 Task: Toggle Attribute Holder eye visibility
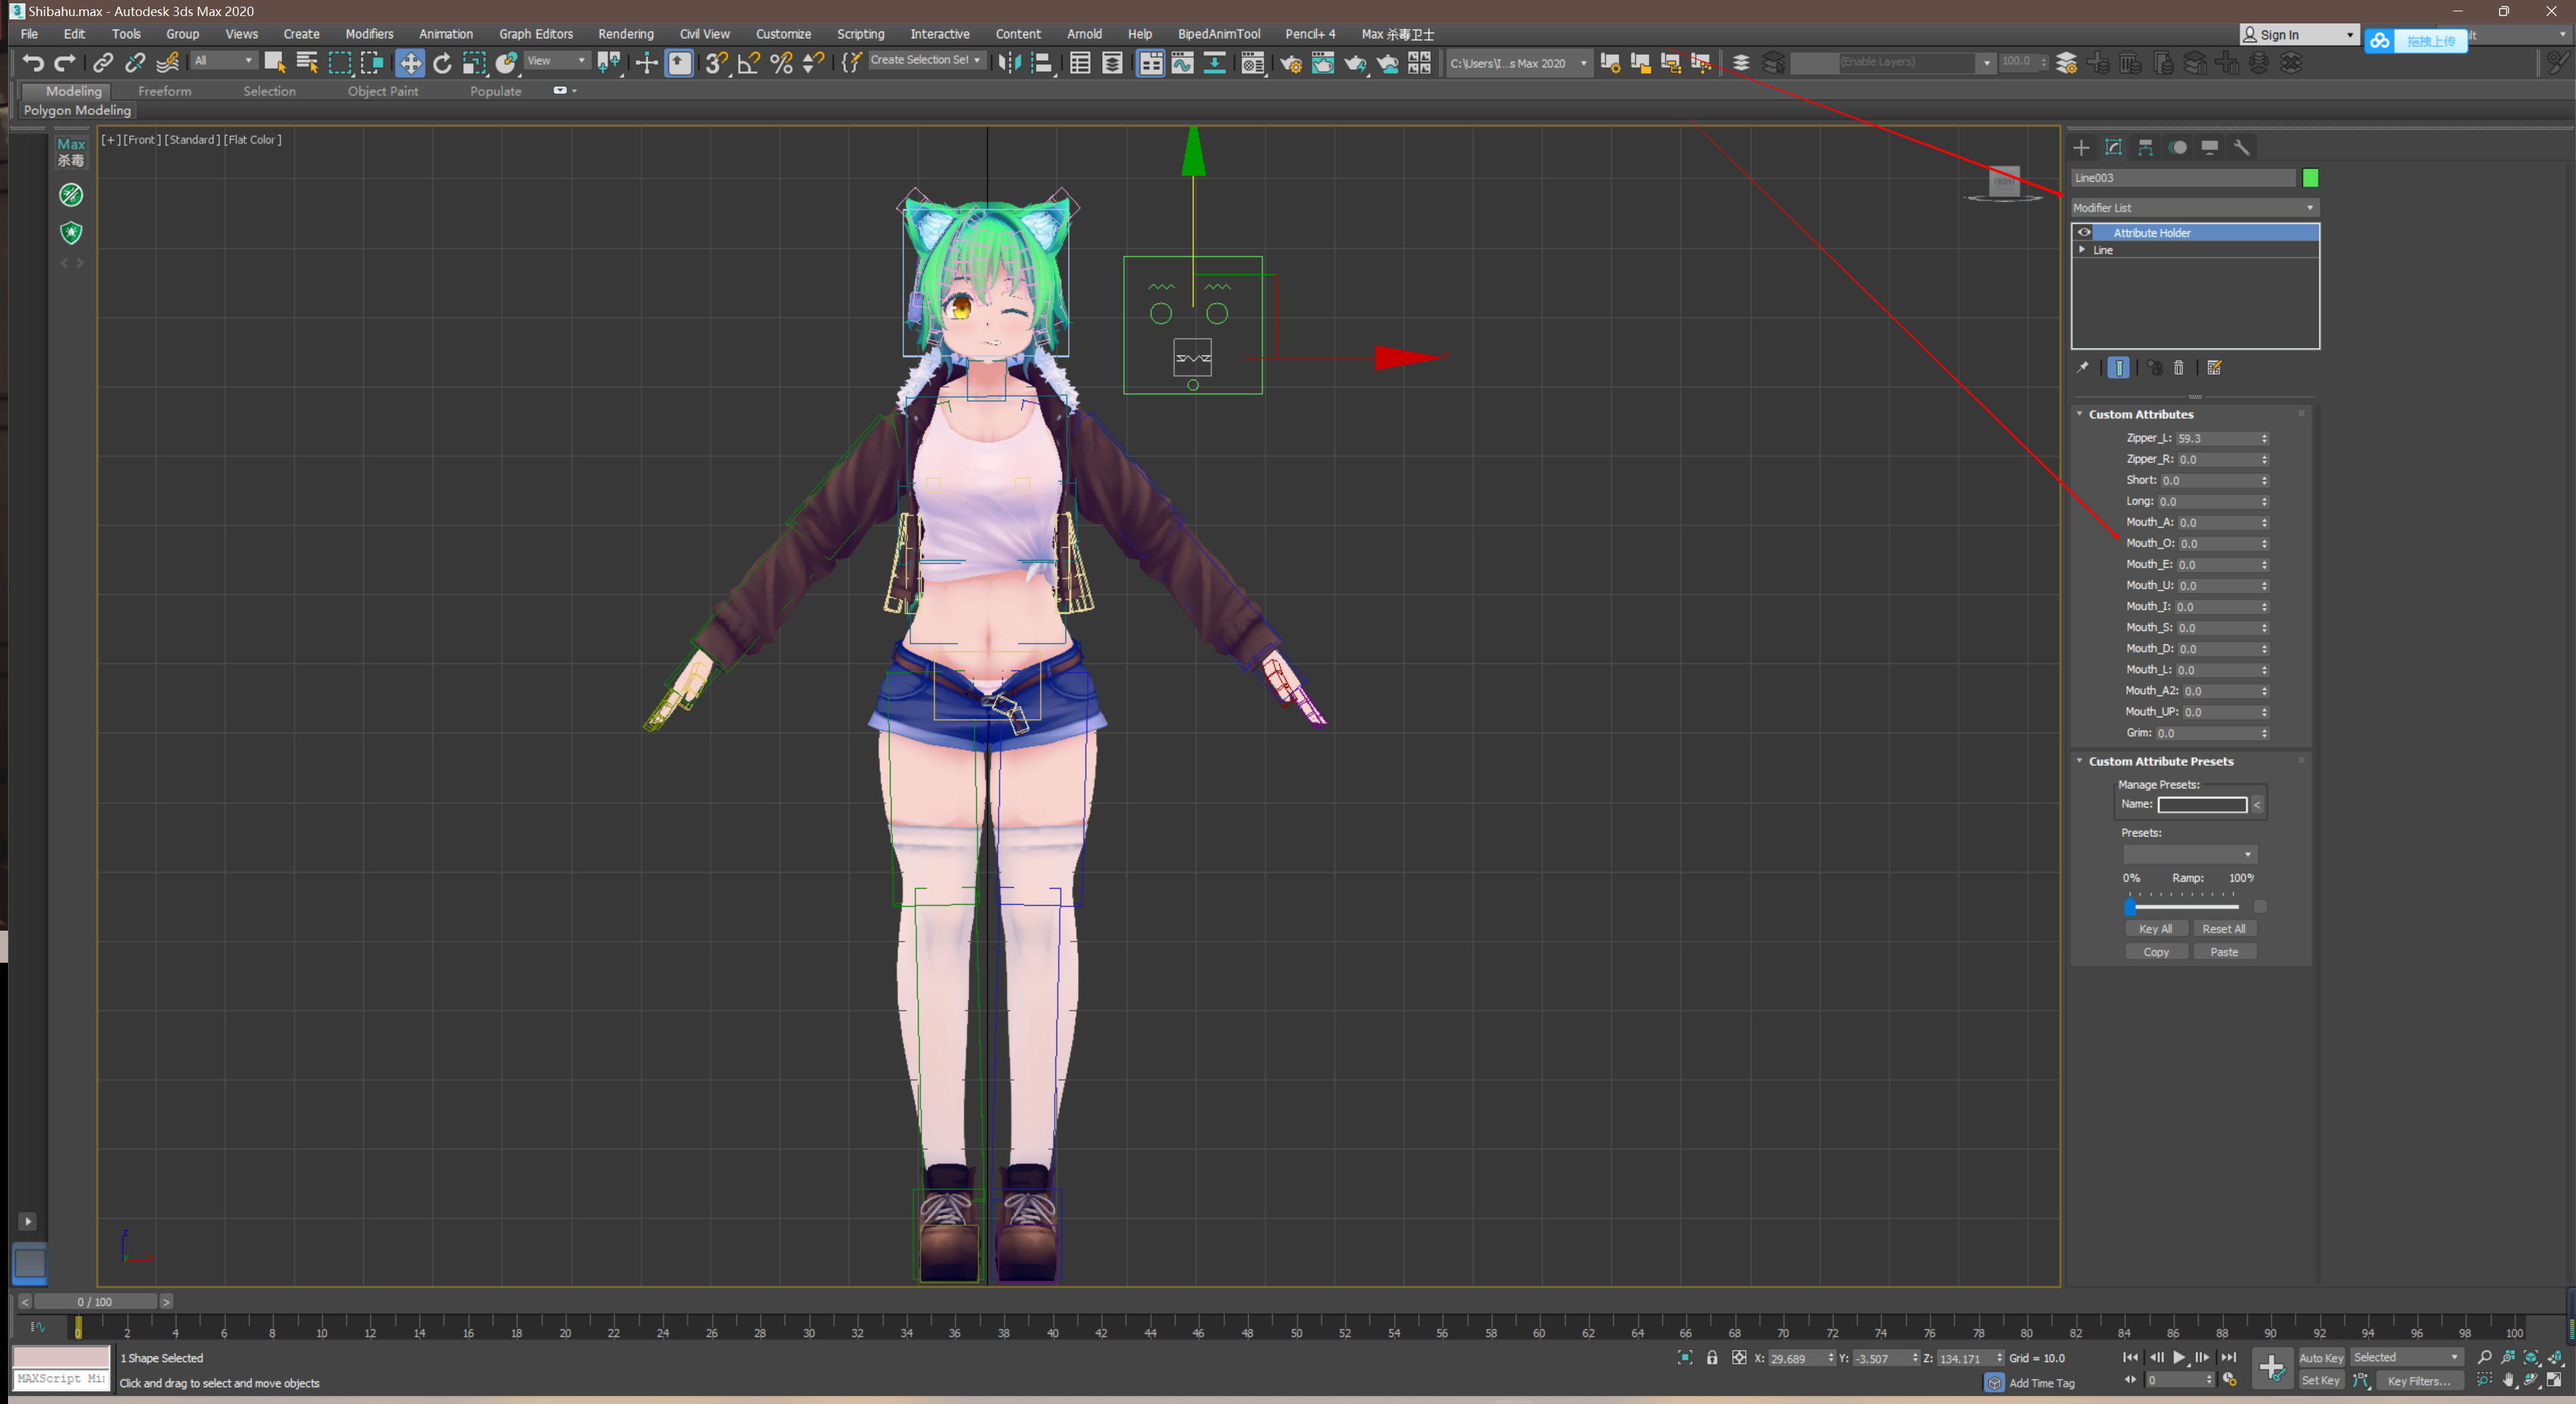2084,232
